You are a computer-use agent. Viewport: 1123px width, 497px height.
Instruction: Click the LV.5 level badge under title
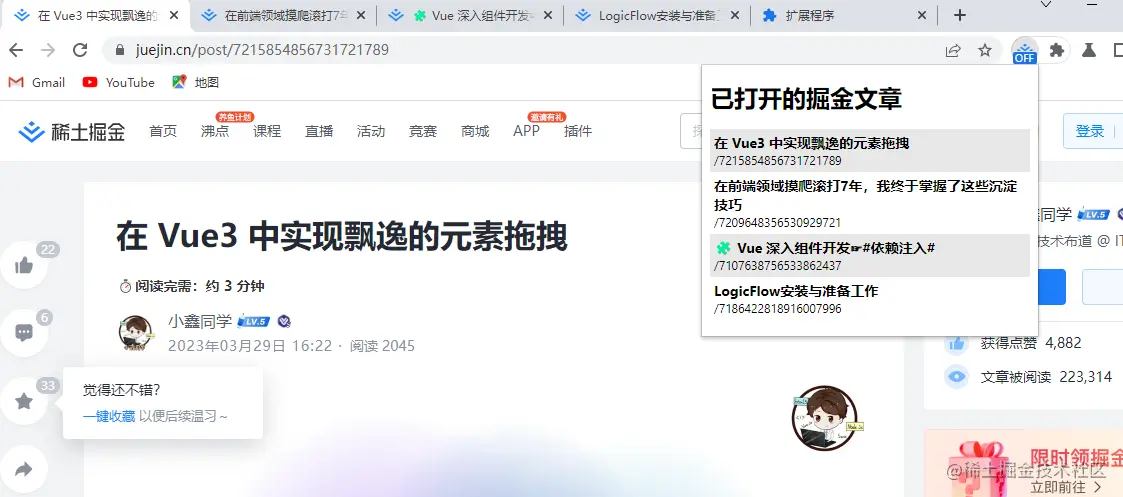[x=253, y=322]
